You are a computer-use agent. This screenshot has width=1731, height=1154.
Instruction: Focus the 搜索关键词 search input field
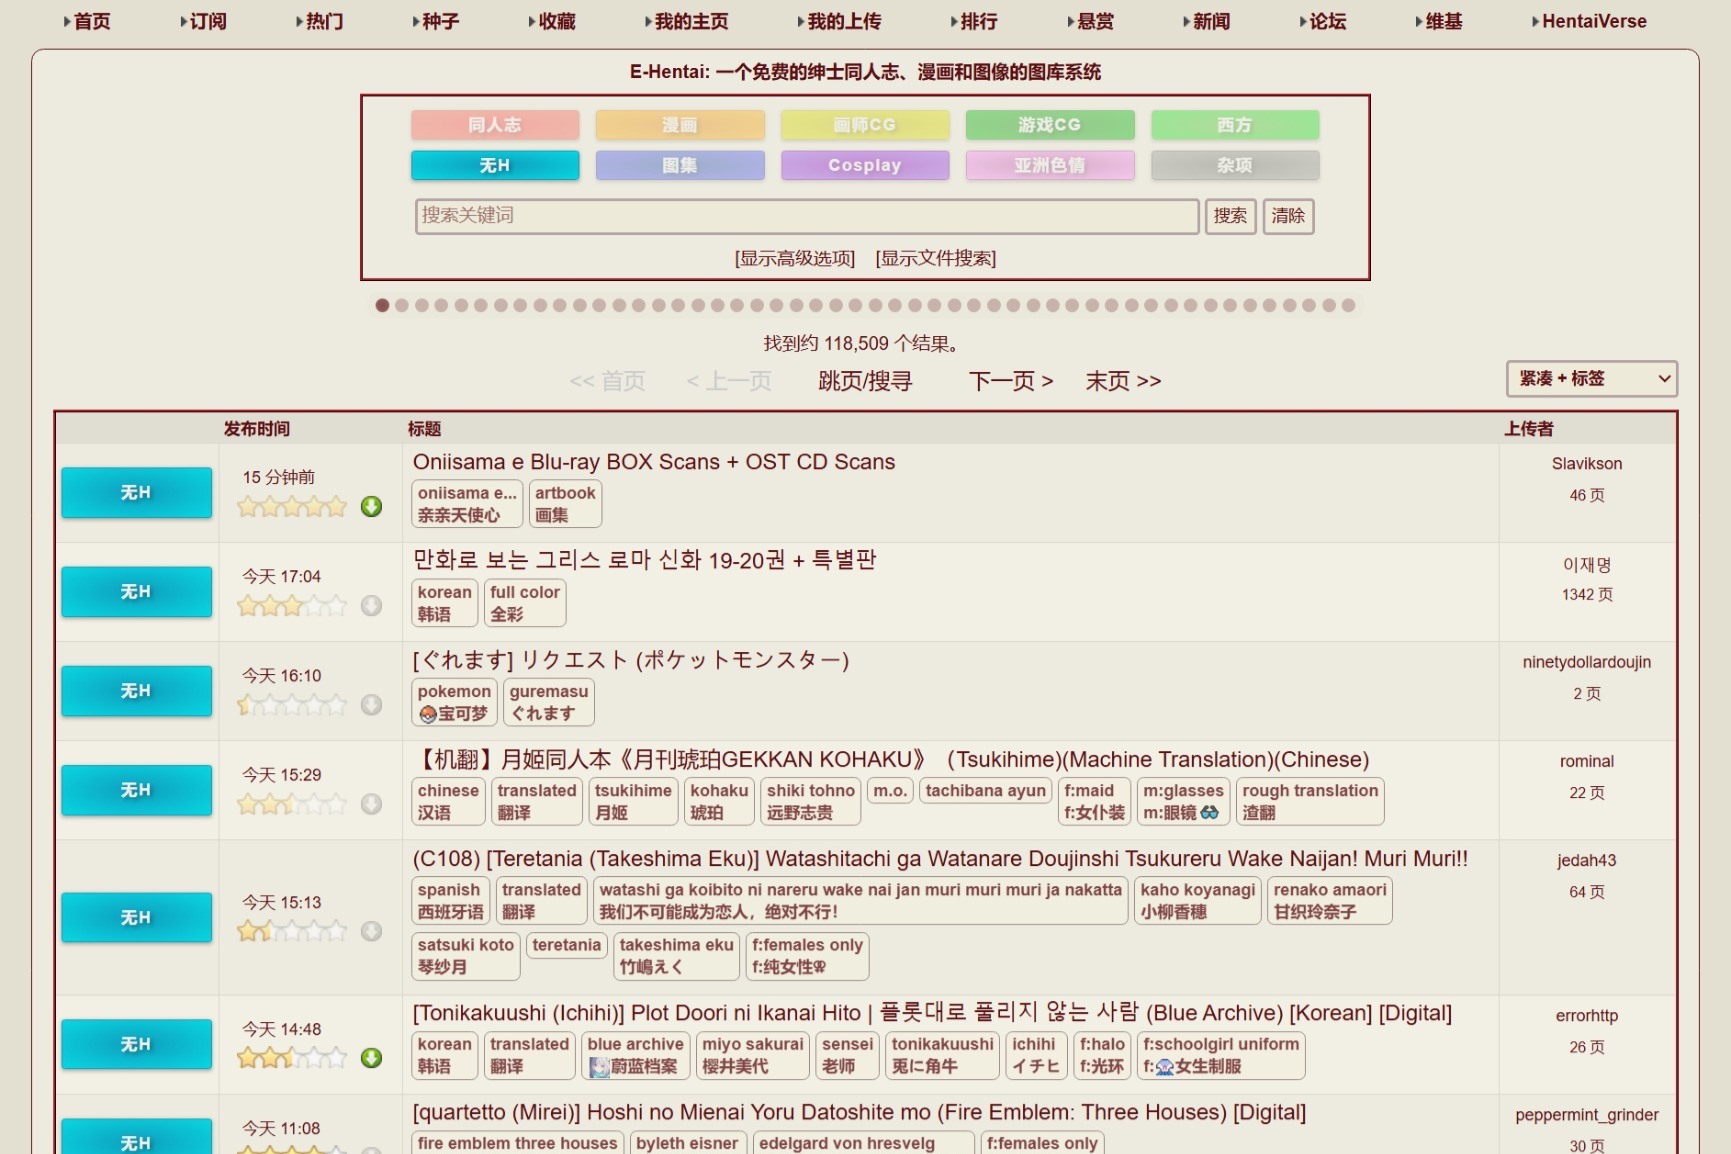pyautogui.click(x=807, y=216)
